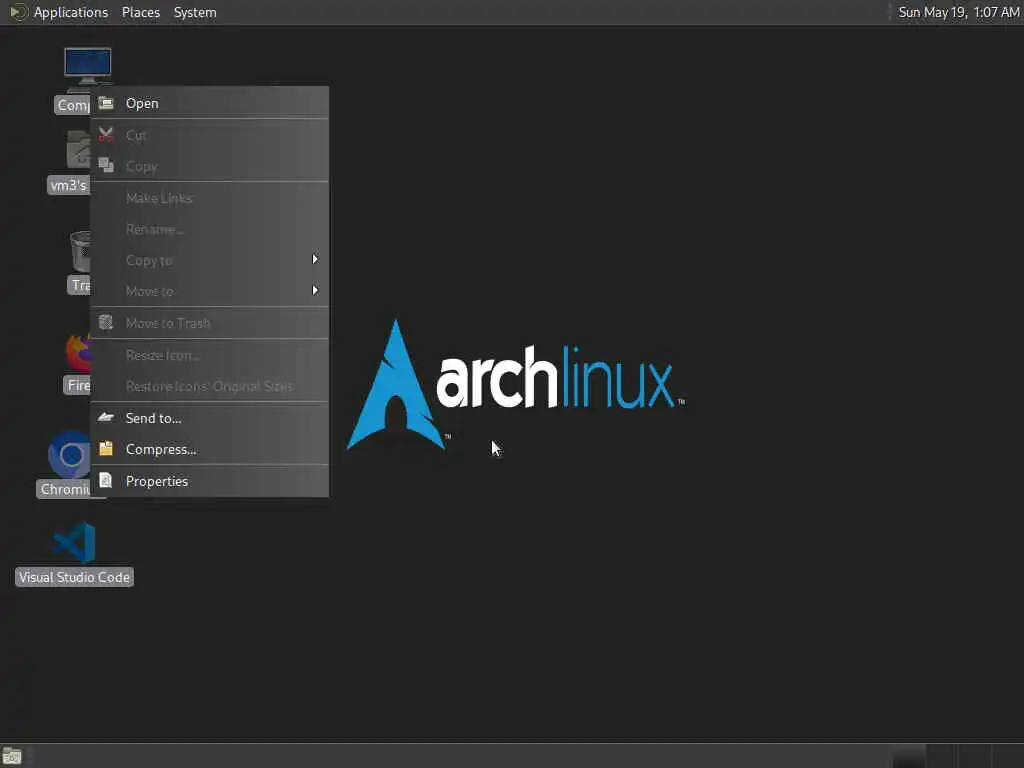Open the System menu
Screen dimensions: 1024x768
[x=195, y=12]
